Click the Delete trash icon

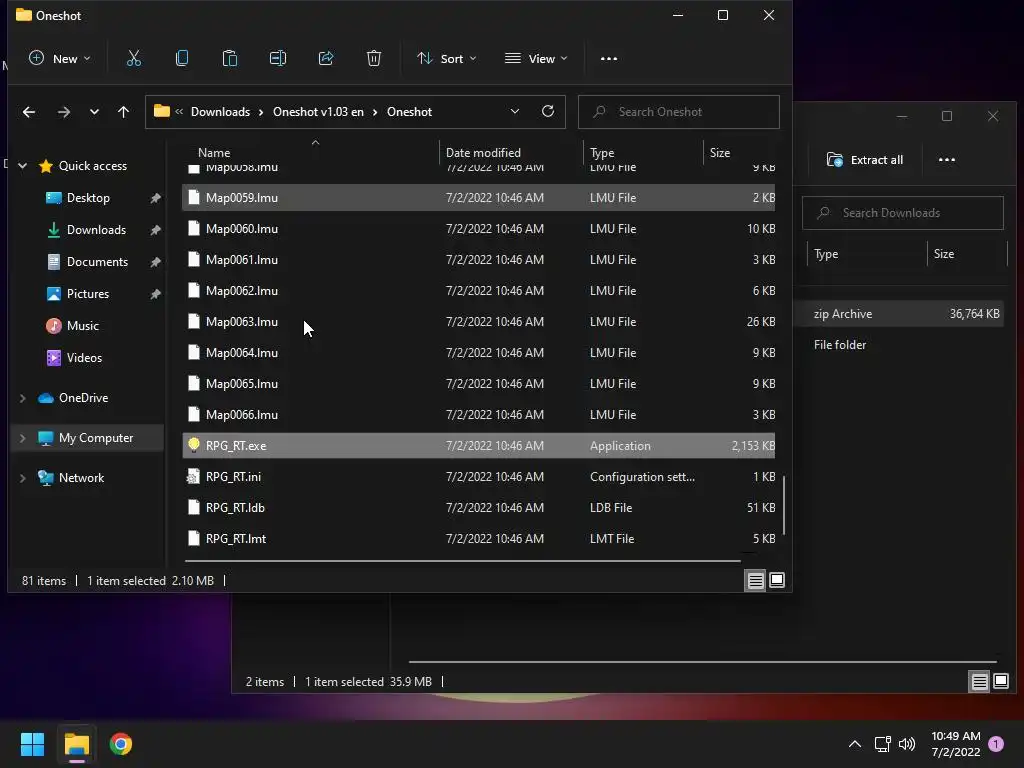[374, 59]
